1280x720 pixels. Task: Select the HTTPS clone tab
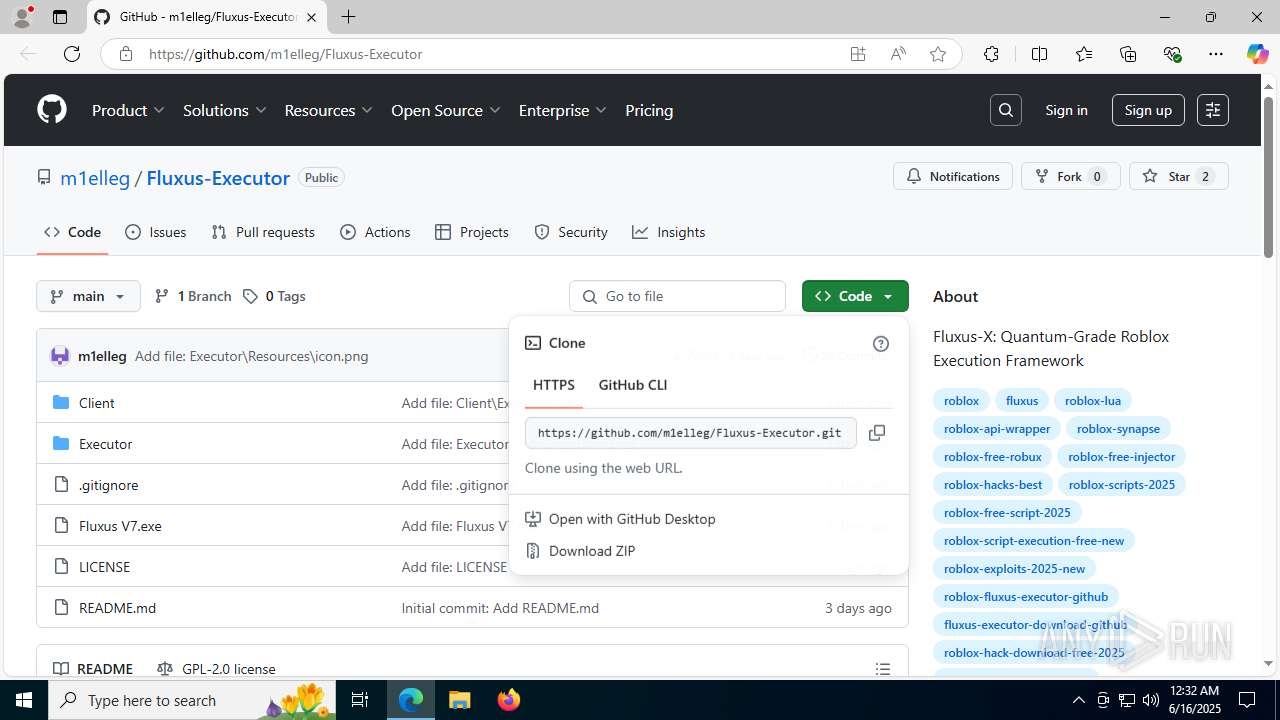[554, 385]
